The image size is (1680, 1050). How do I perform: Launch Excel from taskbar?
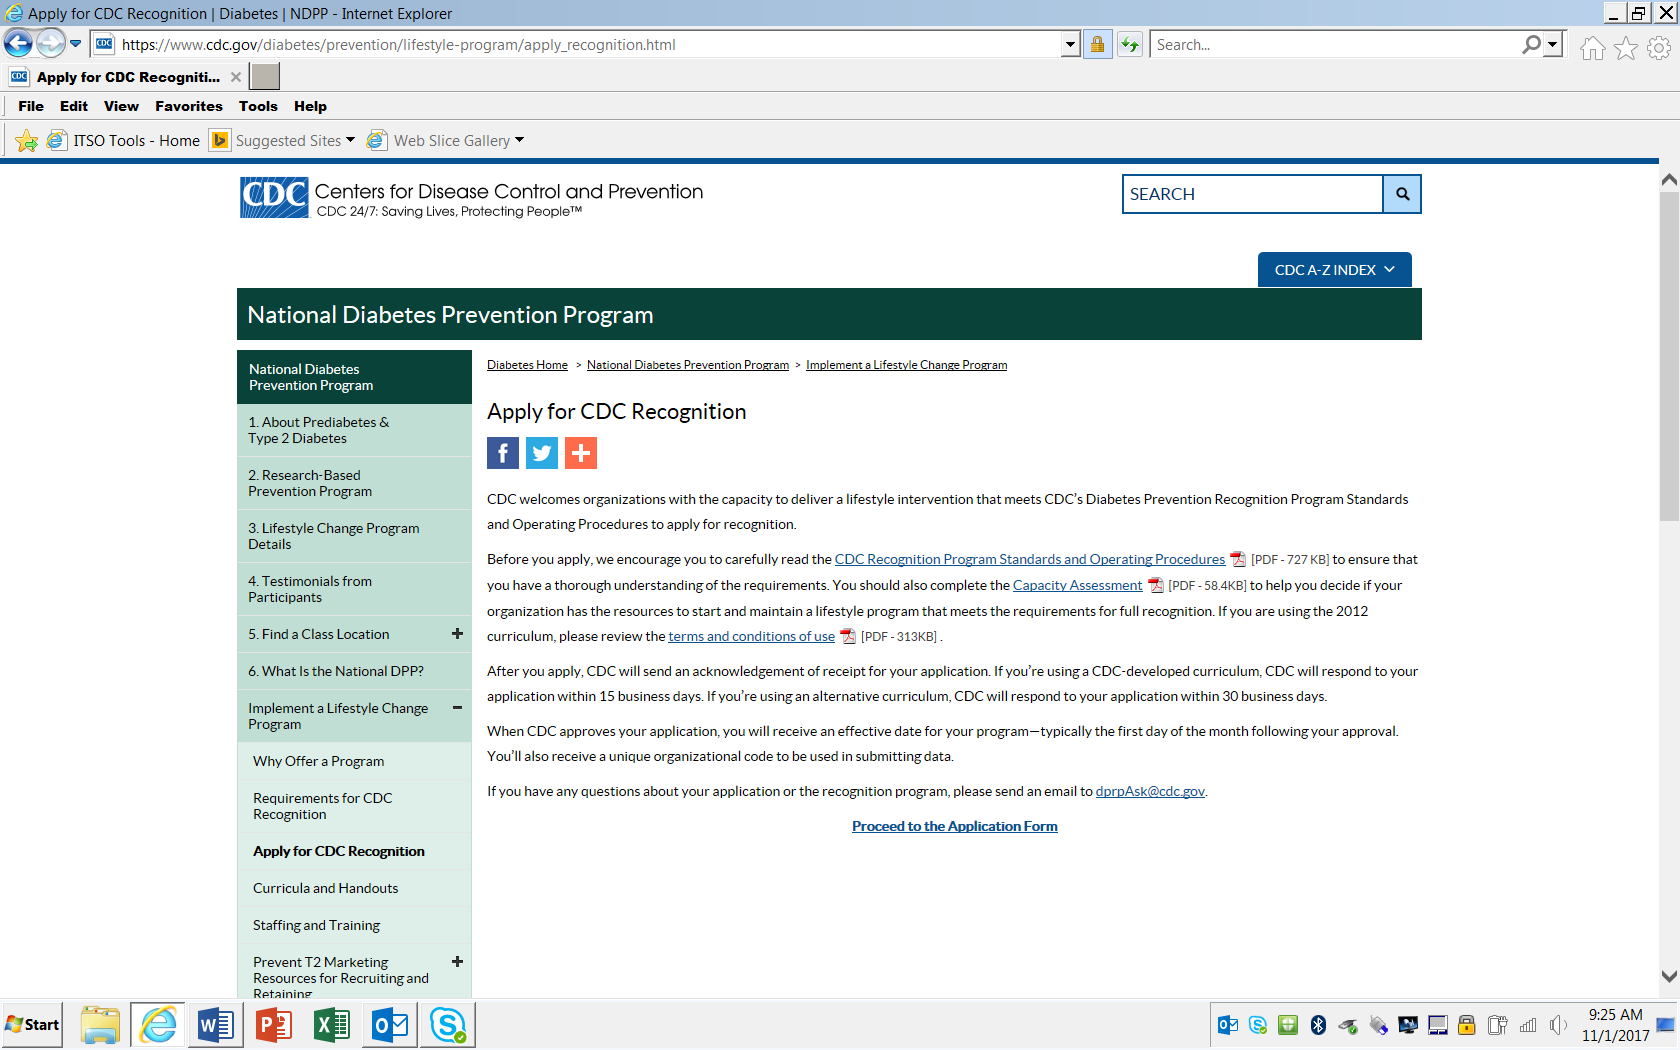pos(332,1025)
